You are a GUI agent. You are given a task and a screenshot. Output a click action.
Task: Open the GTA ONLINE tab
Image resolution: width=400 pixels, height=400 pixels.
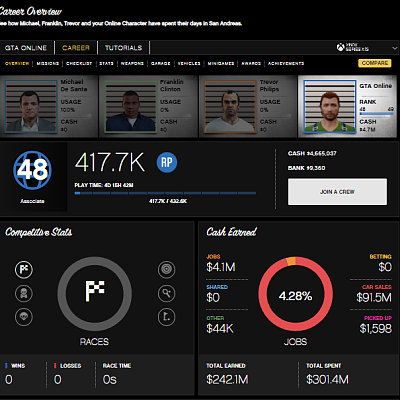click(x=26, y=48)
